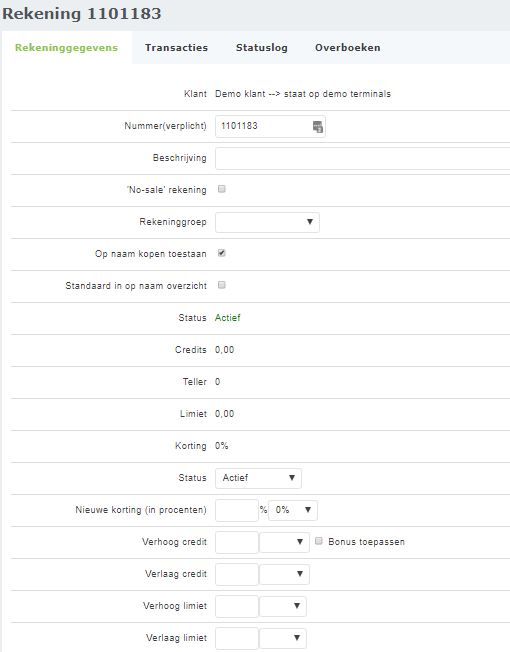
Task: Focus the Beschrijving text field
Action: coord(362,158)
